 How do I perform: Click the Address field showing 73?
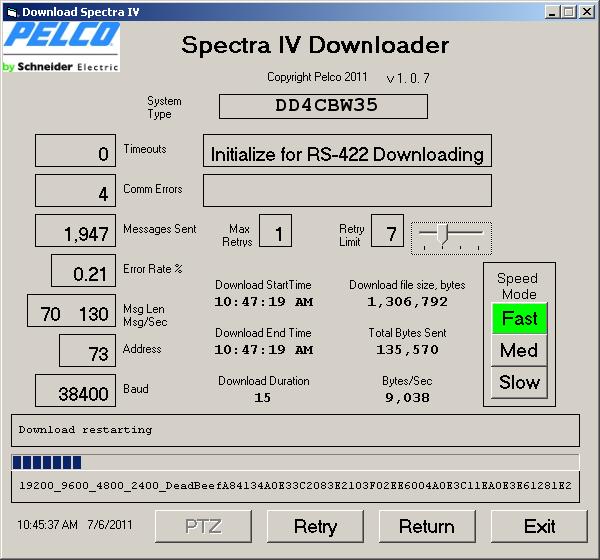(x=87, y=350)
